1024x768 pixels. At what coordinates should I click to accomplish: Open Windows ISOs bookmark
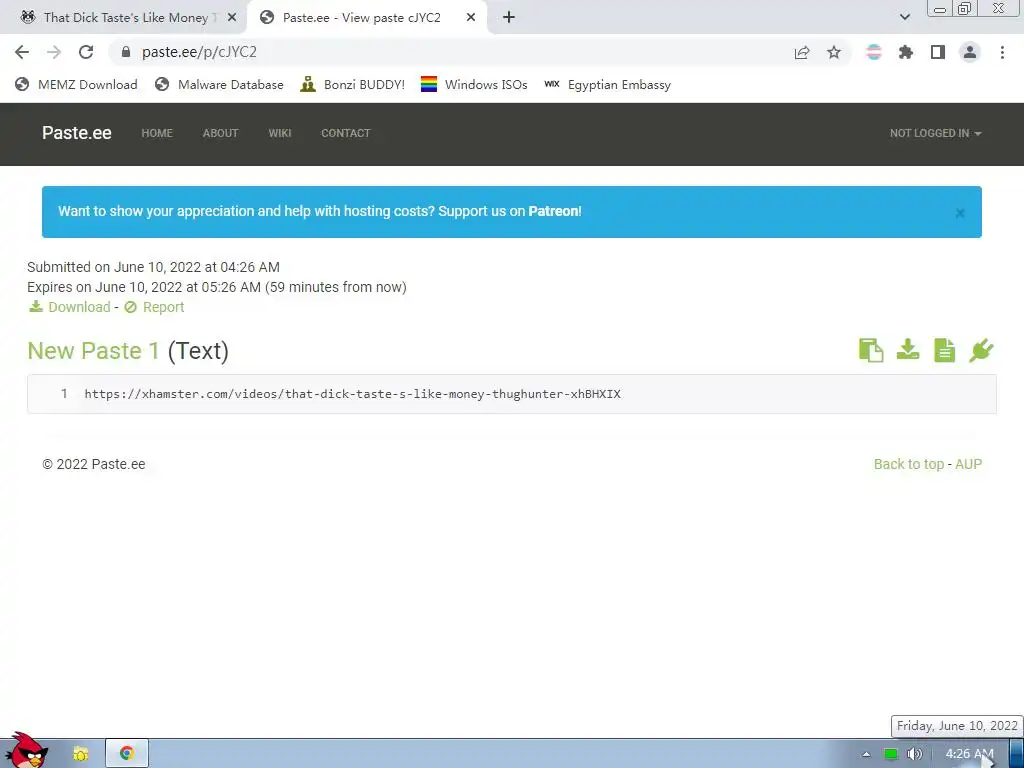coord(474,84)
